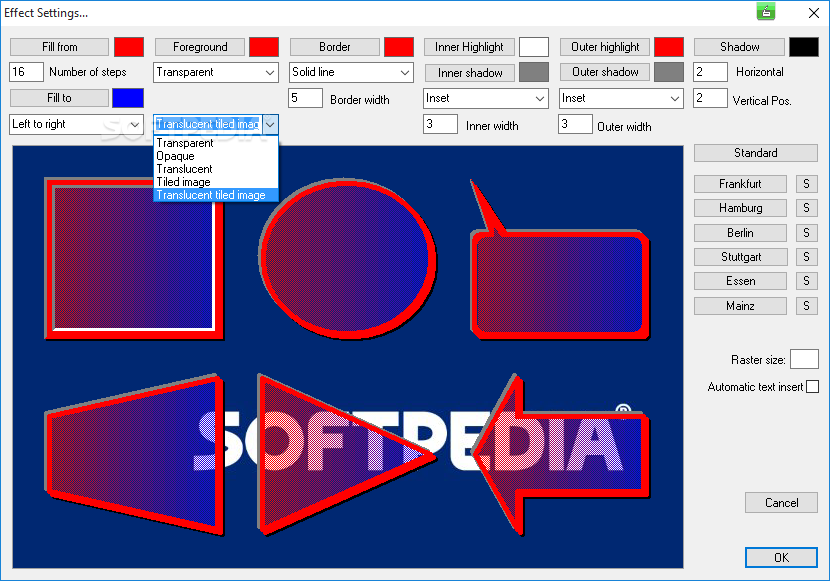Image resolution: width=830 pixels, height=581 pixels.
Task: Click the Shadow button
Action: coord(739,47)
